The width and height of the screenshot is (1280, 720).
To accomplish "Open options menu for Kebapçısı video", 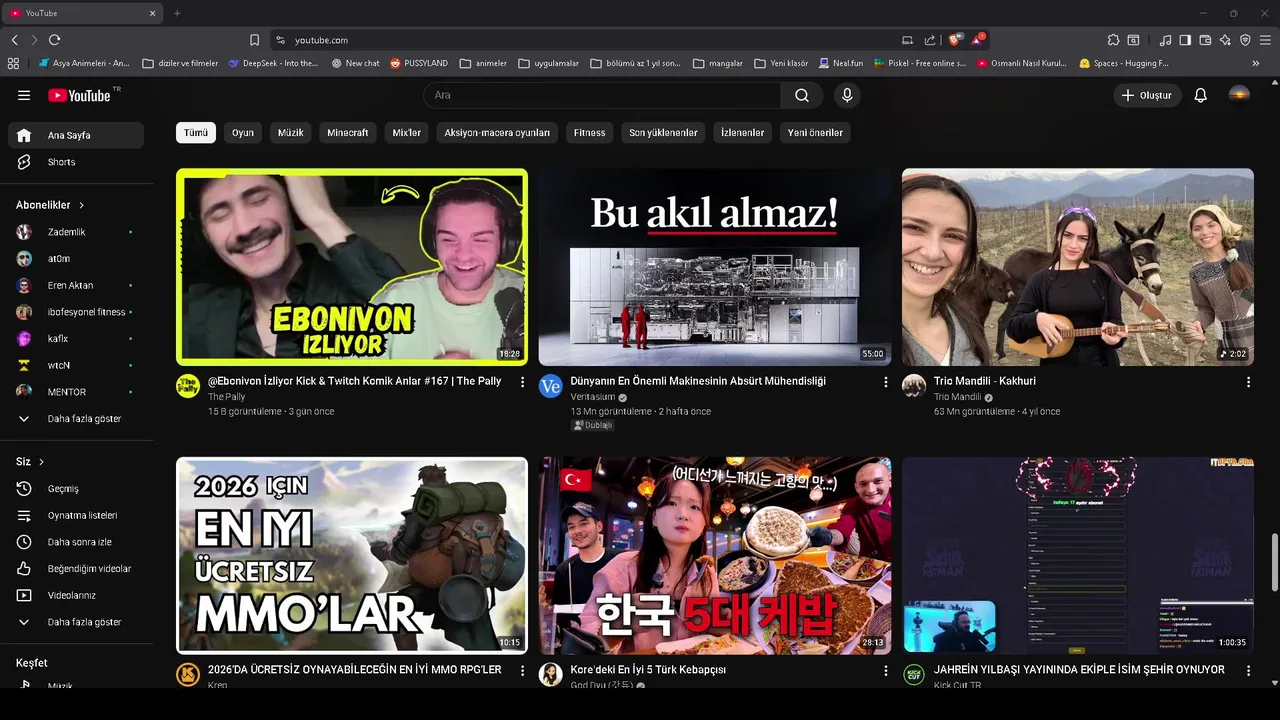I will coord(885,671).
